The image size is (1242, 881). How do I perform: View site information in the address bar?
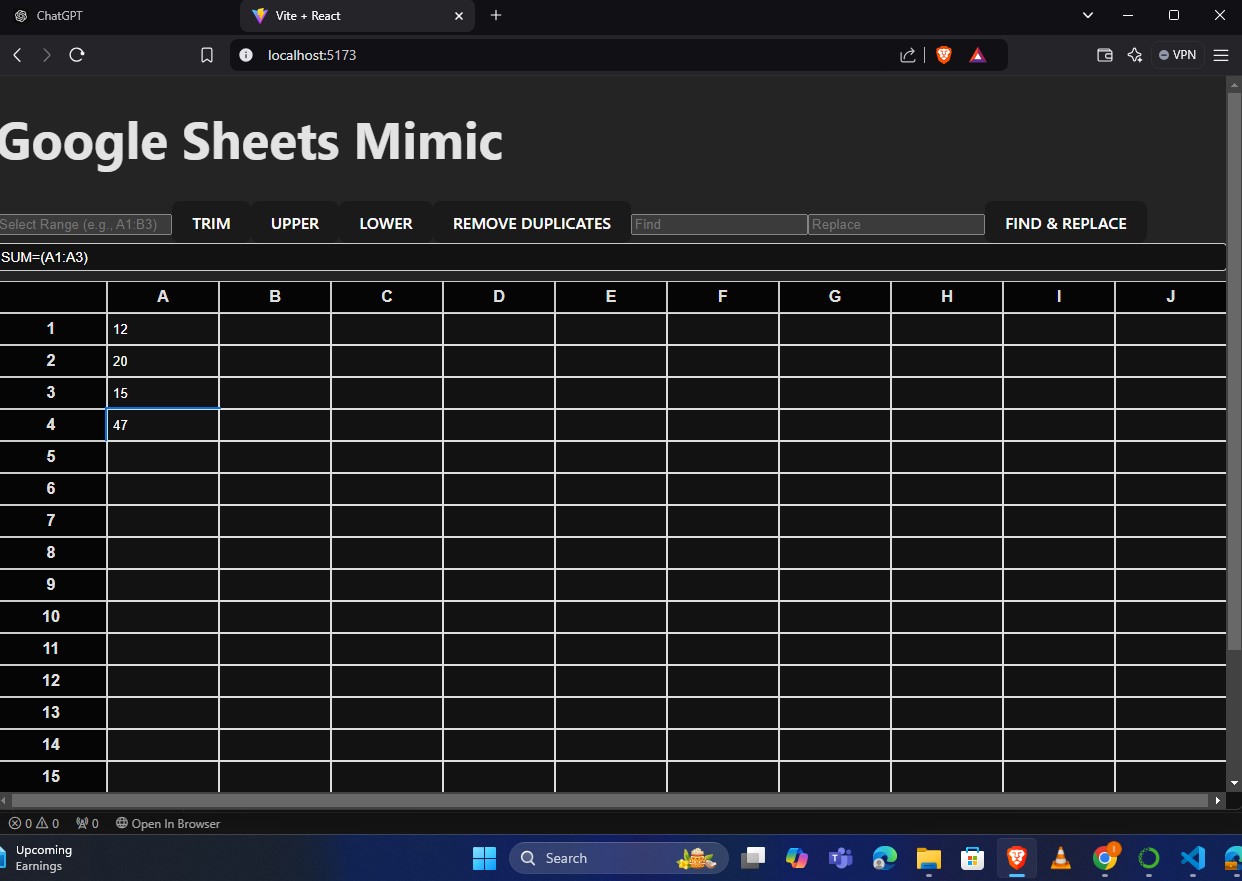click(246, 55)
